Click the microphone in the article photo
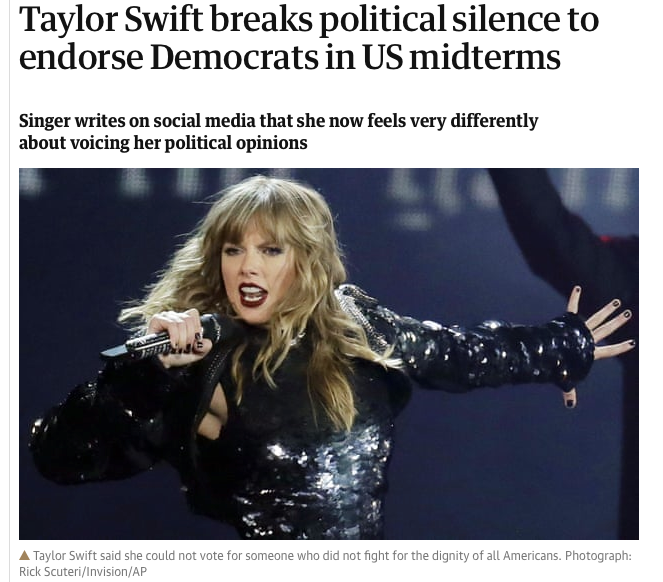The image size is (663, 582). click(161, 337)
